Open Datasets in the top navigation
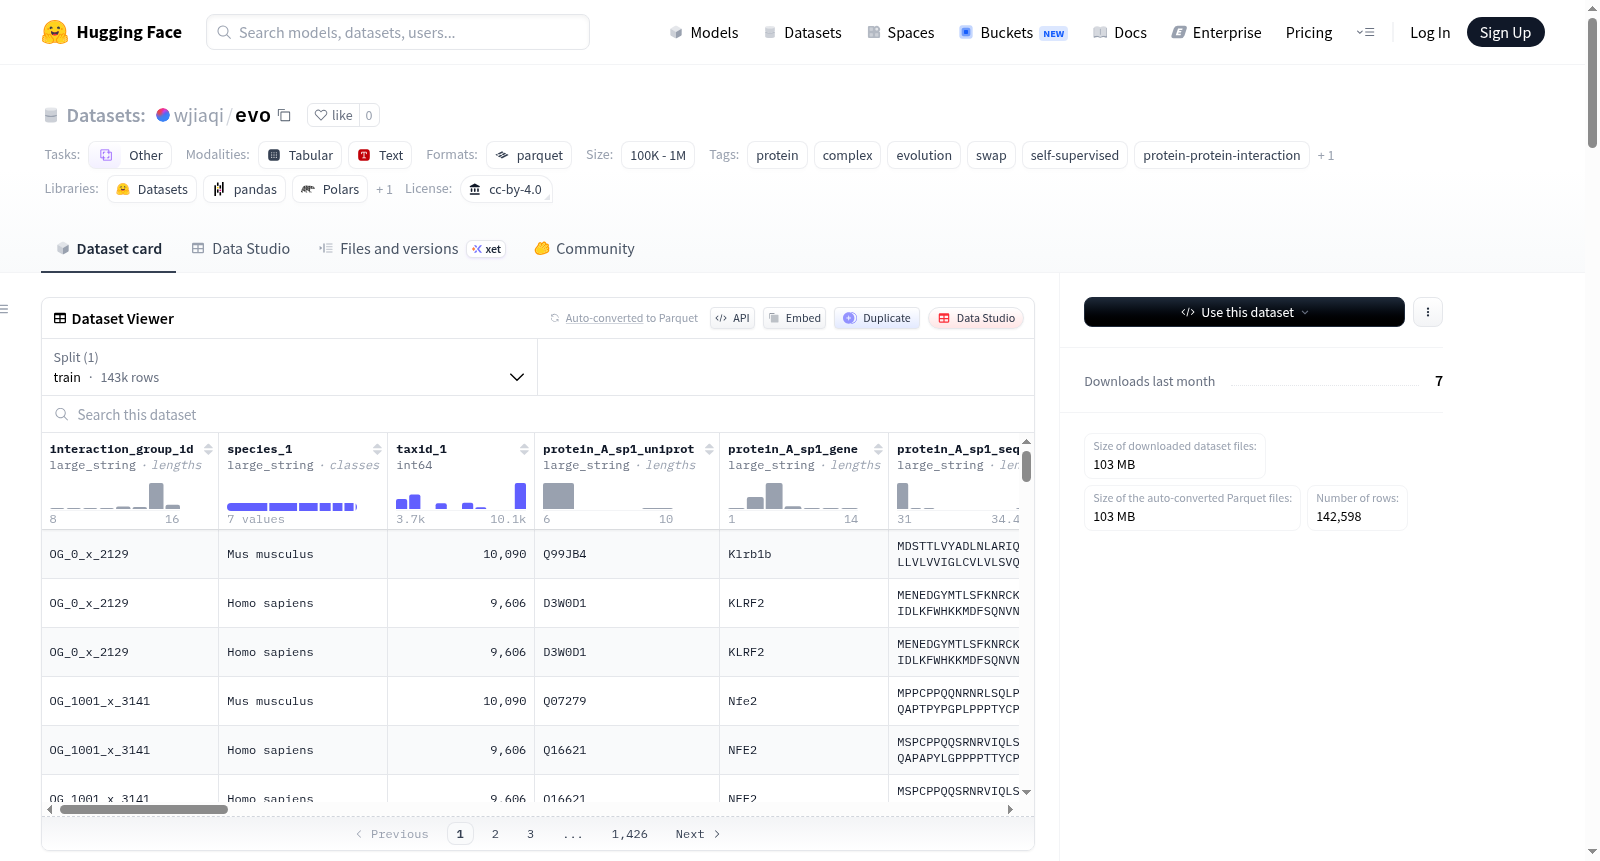 (803, 32)
